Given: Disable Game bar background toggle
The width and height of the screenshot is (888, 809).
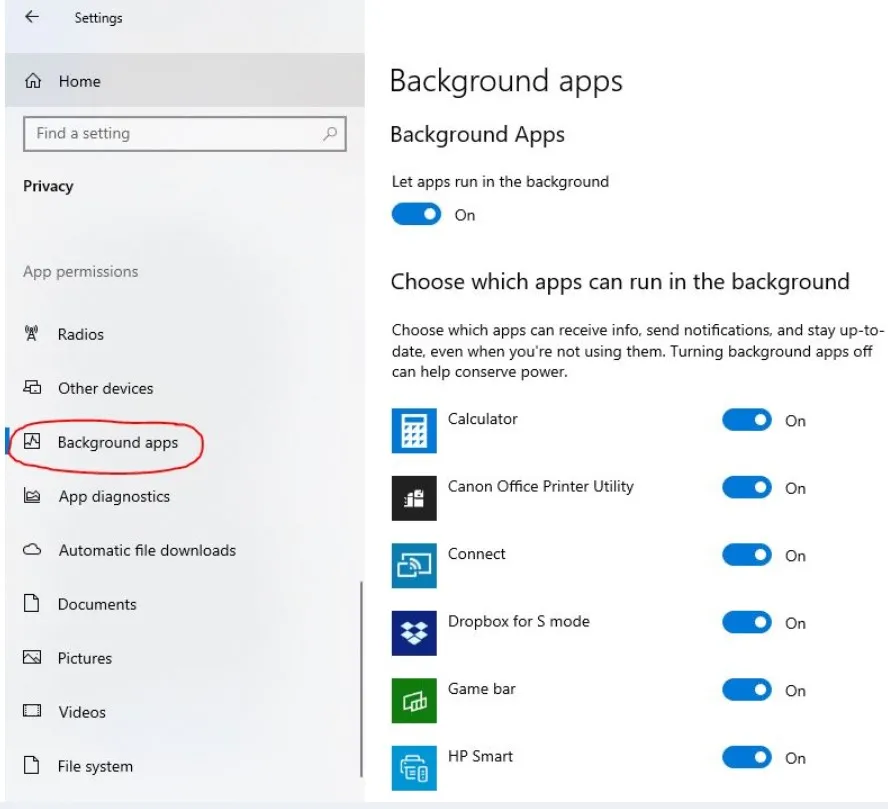Looking at the screenshot, I should 747,690.
